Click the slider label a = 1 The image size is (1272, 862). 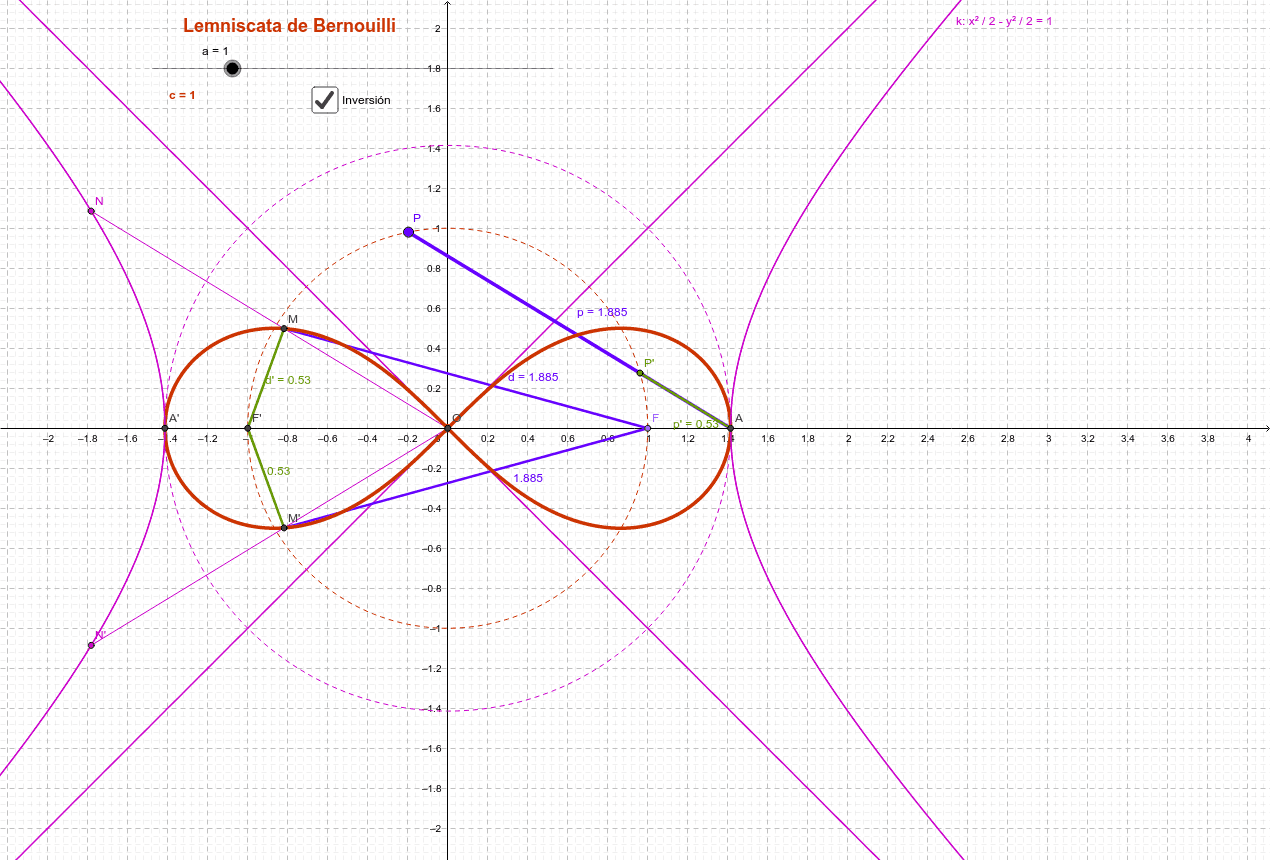[x=215, y=50]
